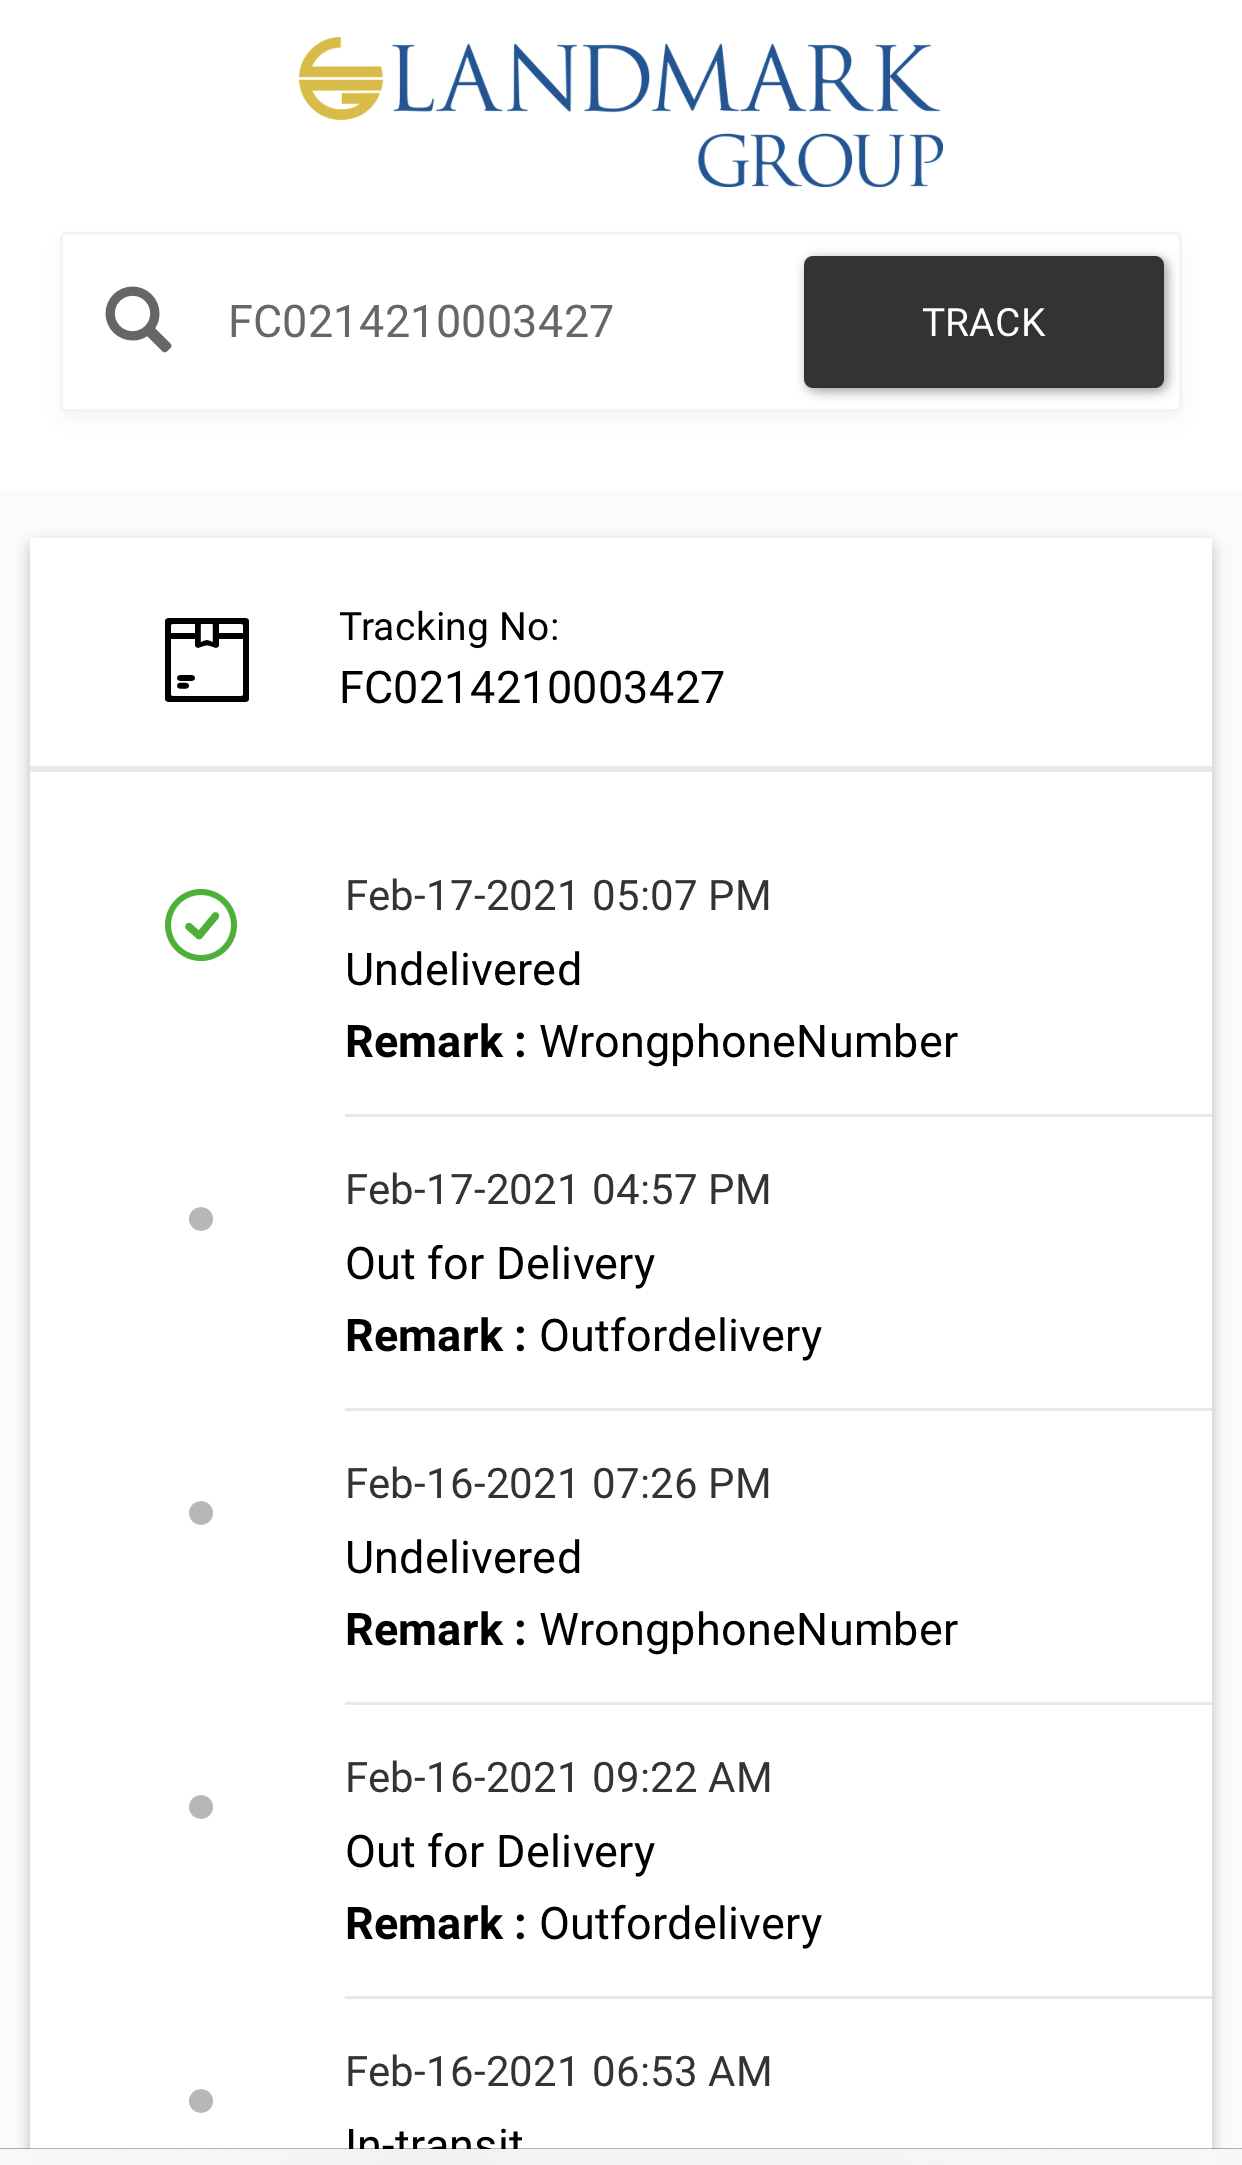Tap the green checkmark status icon

tap(201, 925)
